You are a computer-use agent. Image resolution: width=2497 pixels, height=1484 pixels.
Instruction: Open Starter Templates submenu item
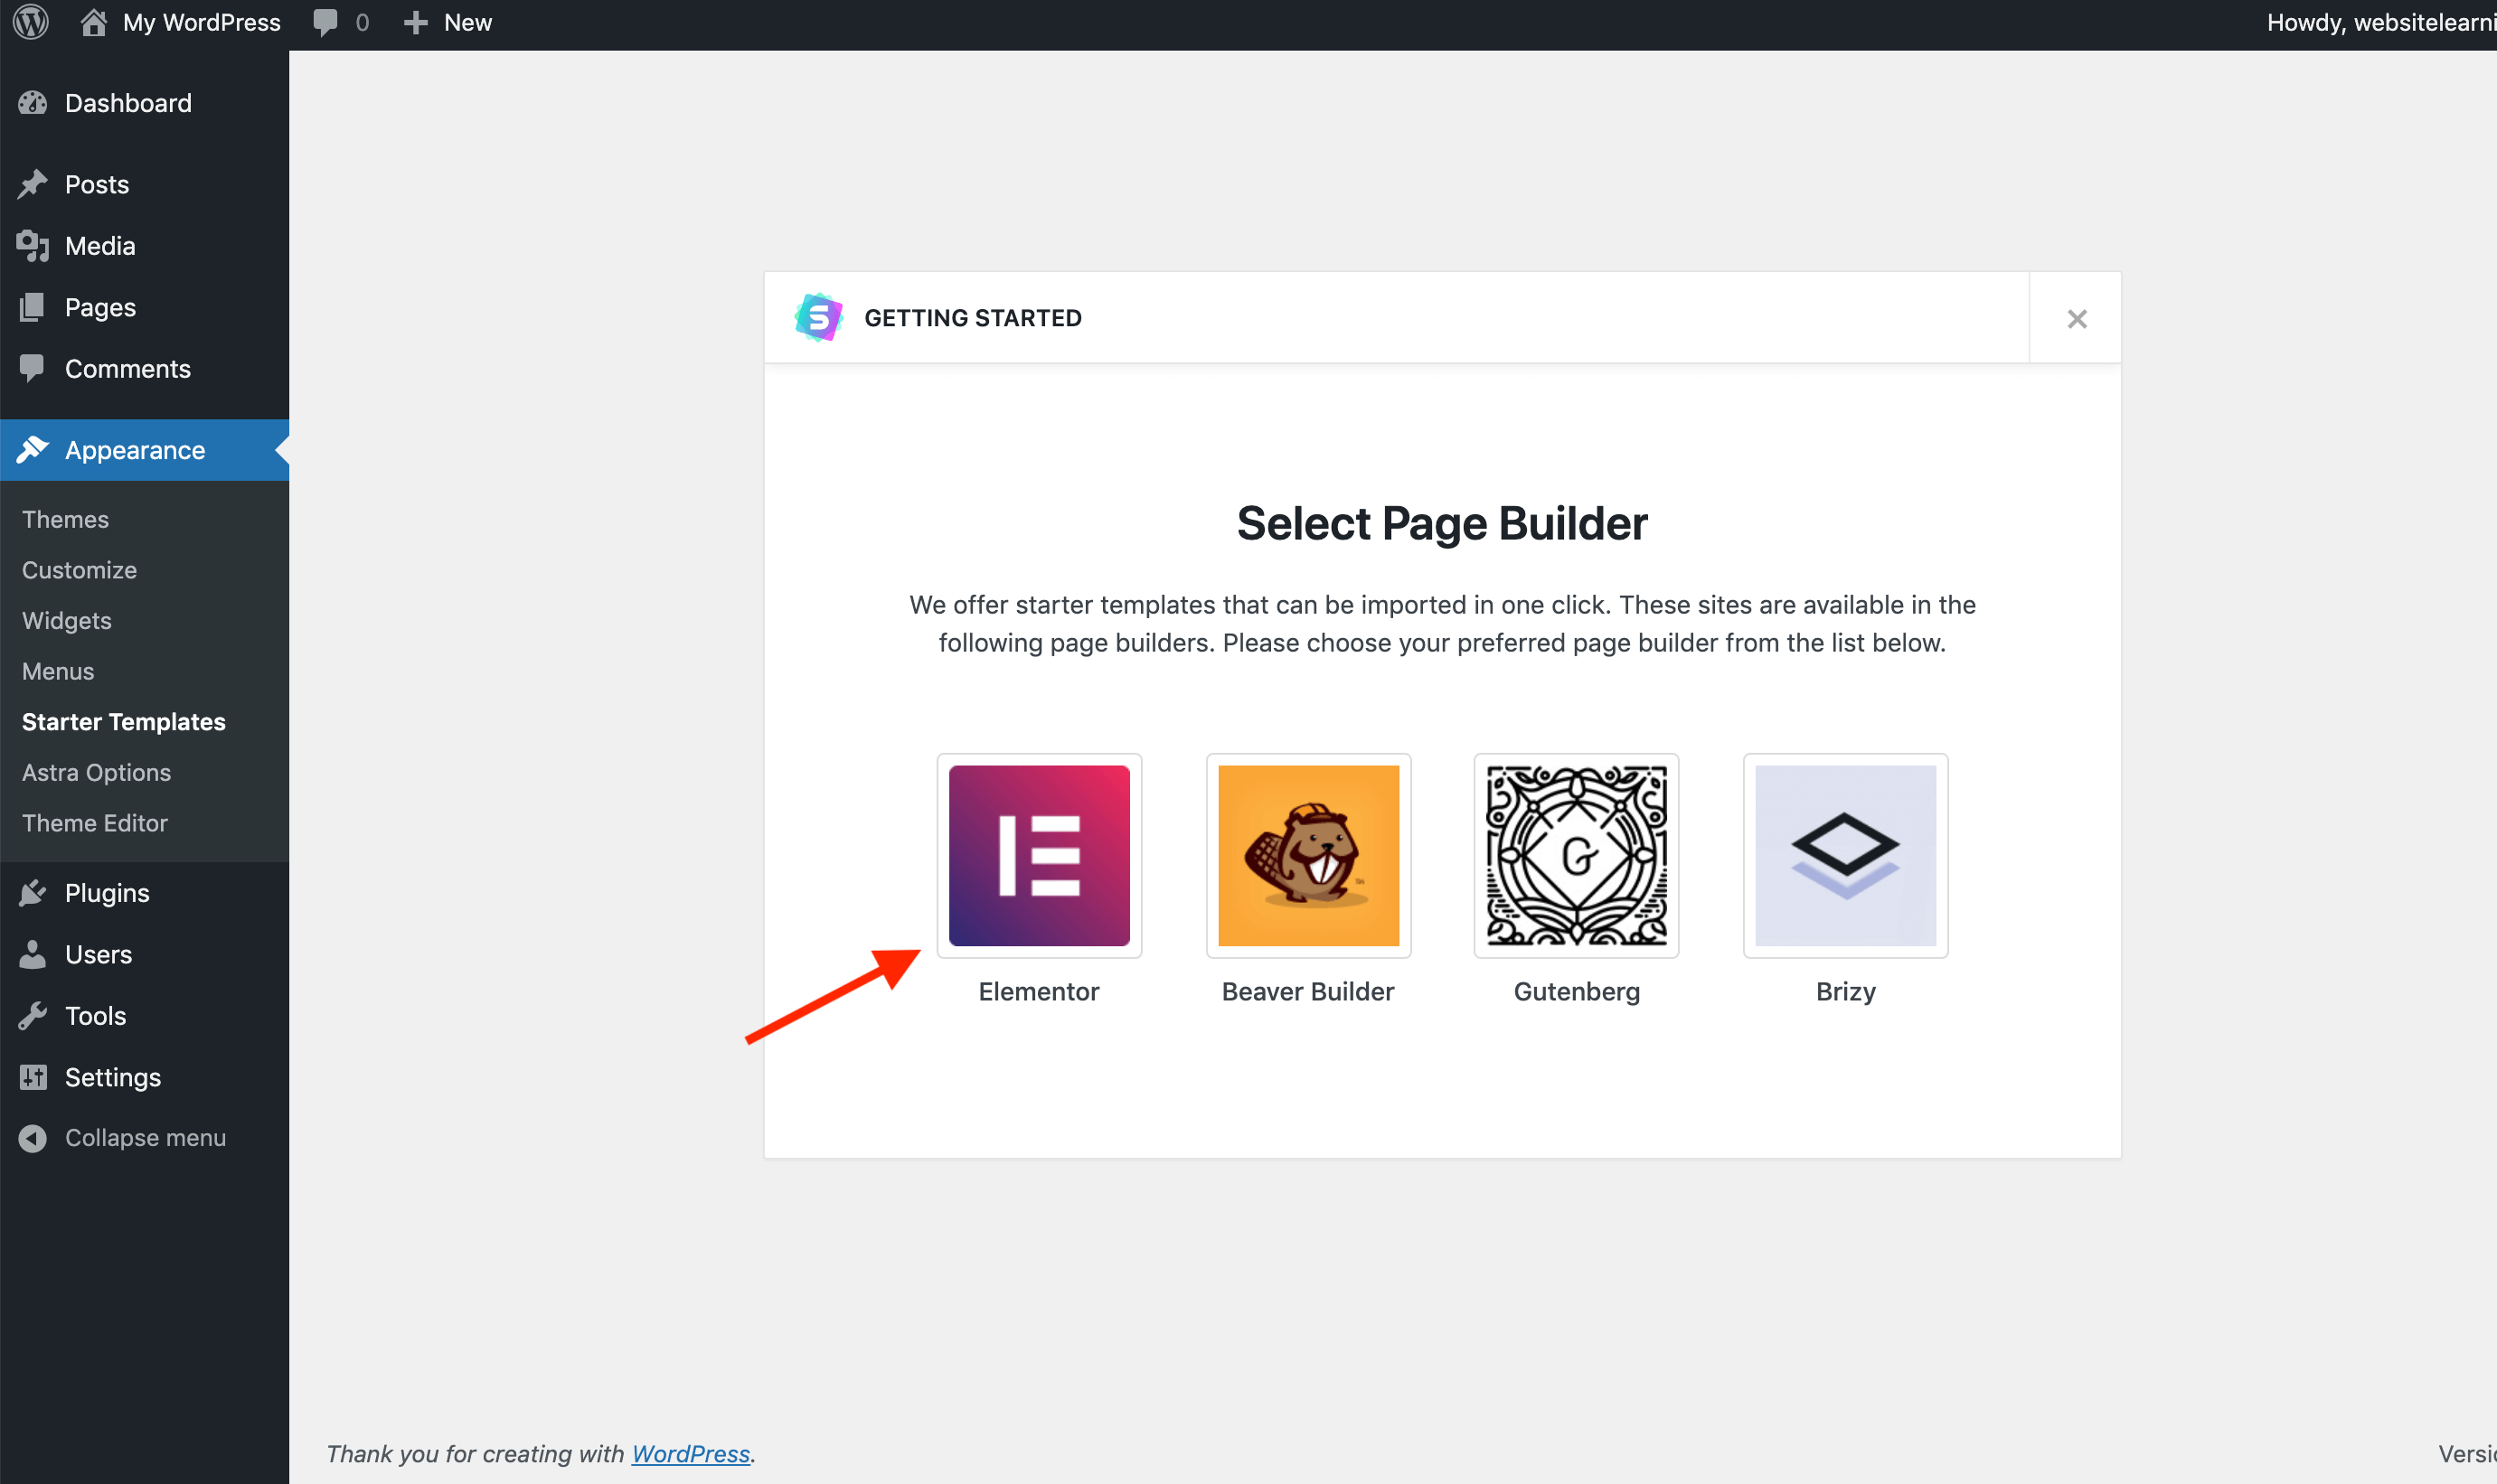[x=124, y=722]
